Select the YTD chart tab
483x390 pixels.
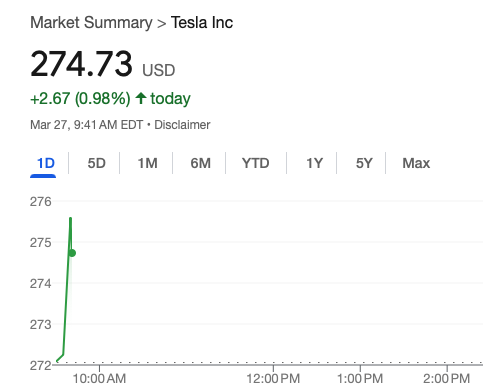coord(256,163)
